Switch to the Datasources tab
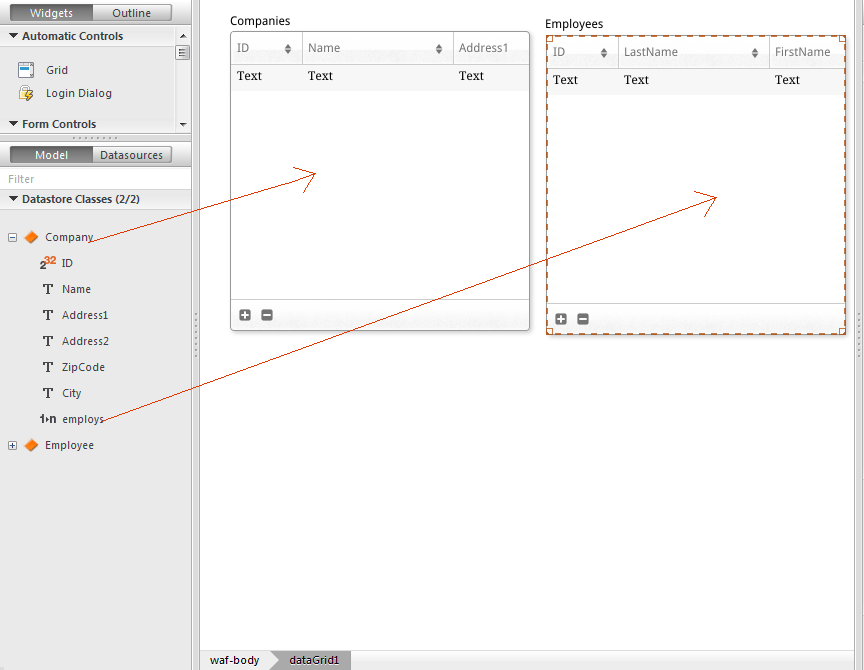Viewport: 864px width, 670px height. pos(132,155)
